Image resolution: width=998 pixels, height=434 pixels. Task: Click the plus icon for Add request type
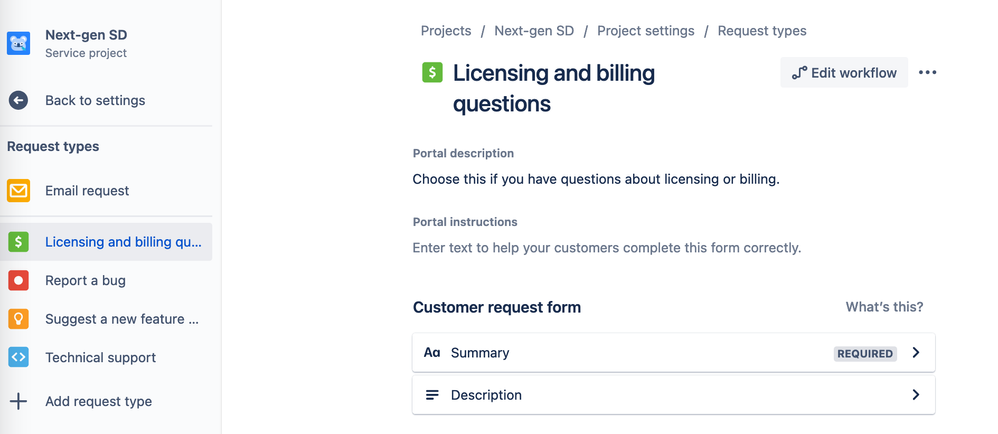(x=19, y=401)
